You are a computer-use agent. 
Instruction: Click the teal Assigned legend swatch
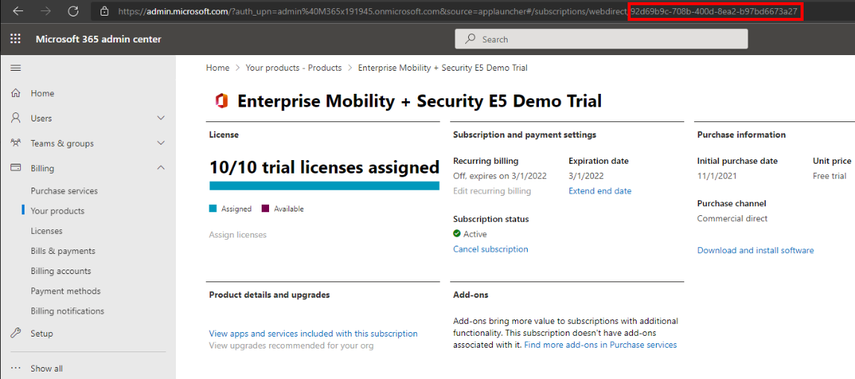tap(213, 208)
